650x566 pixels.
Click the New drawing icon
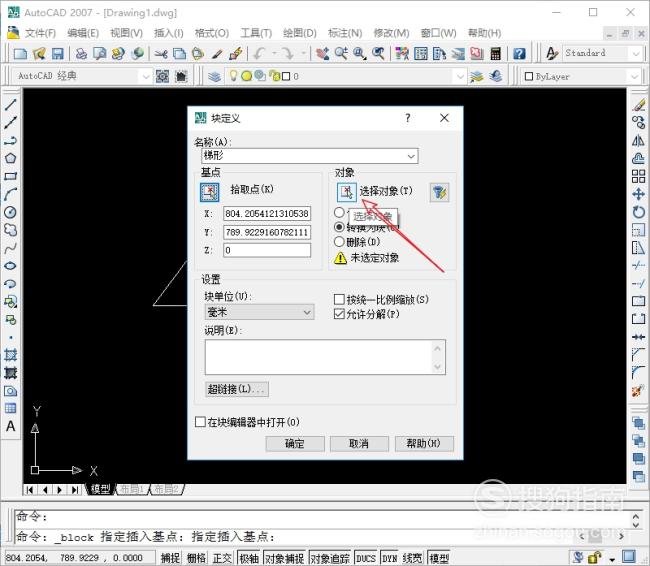[20, 53]
